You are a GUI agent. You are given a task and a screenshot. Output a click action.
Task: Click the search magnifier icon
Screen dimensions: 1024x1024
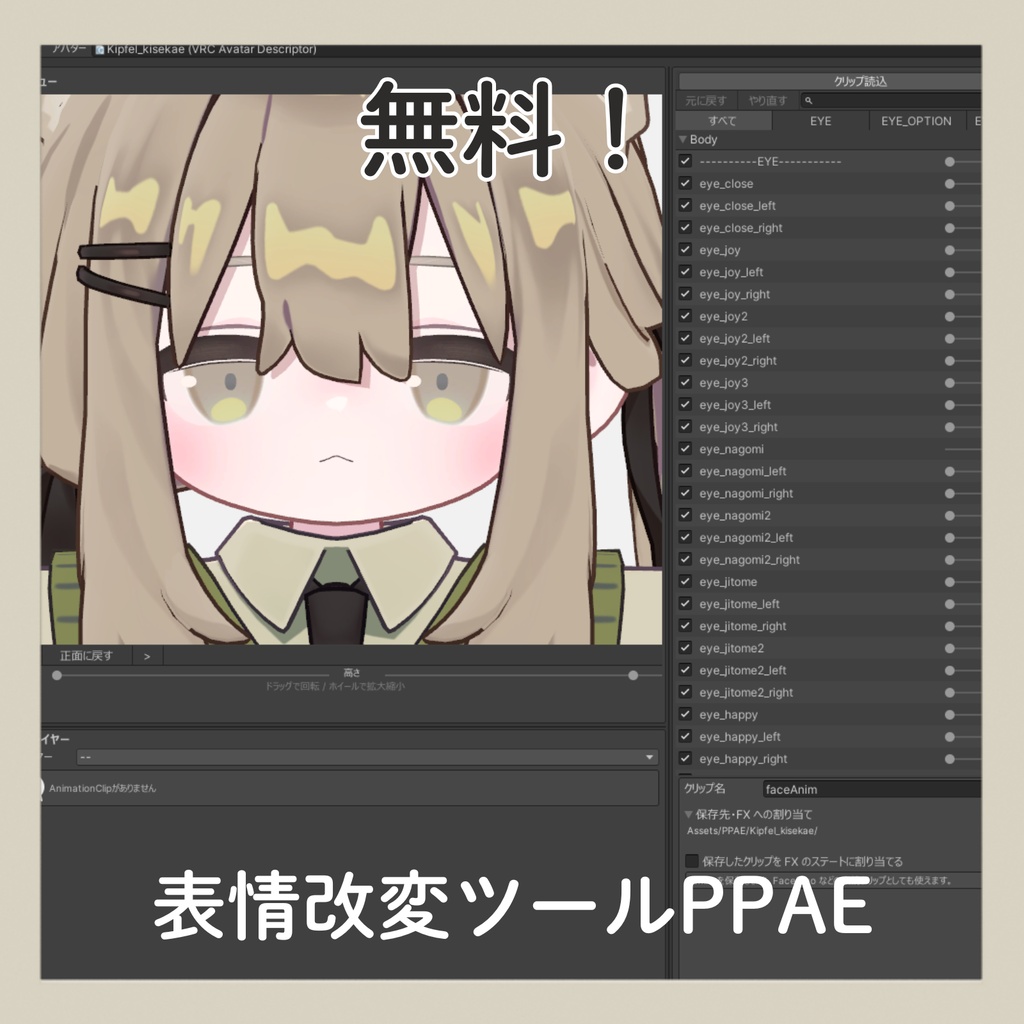pyautogui.click(x=808, y=101)
